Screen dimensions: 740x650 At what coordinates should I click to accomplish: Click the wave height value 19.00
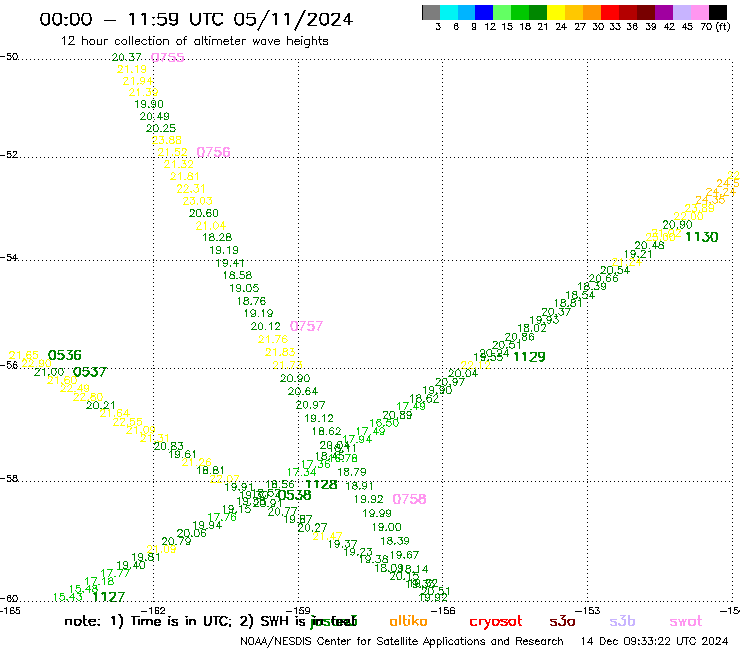pyautogui.click(x=387, y=527)
